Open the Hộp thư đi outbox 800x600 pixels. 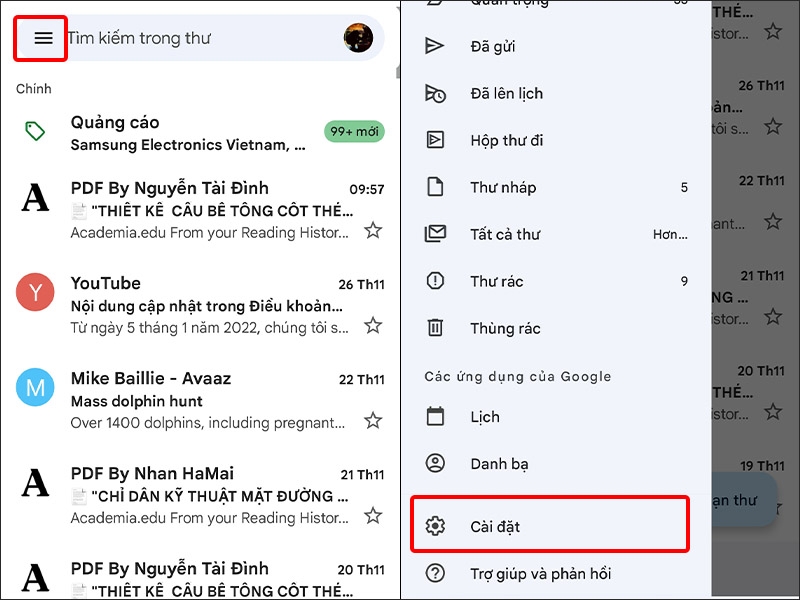[x=510, y=140]
